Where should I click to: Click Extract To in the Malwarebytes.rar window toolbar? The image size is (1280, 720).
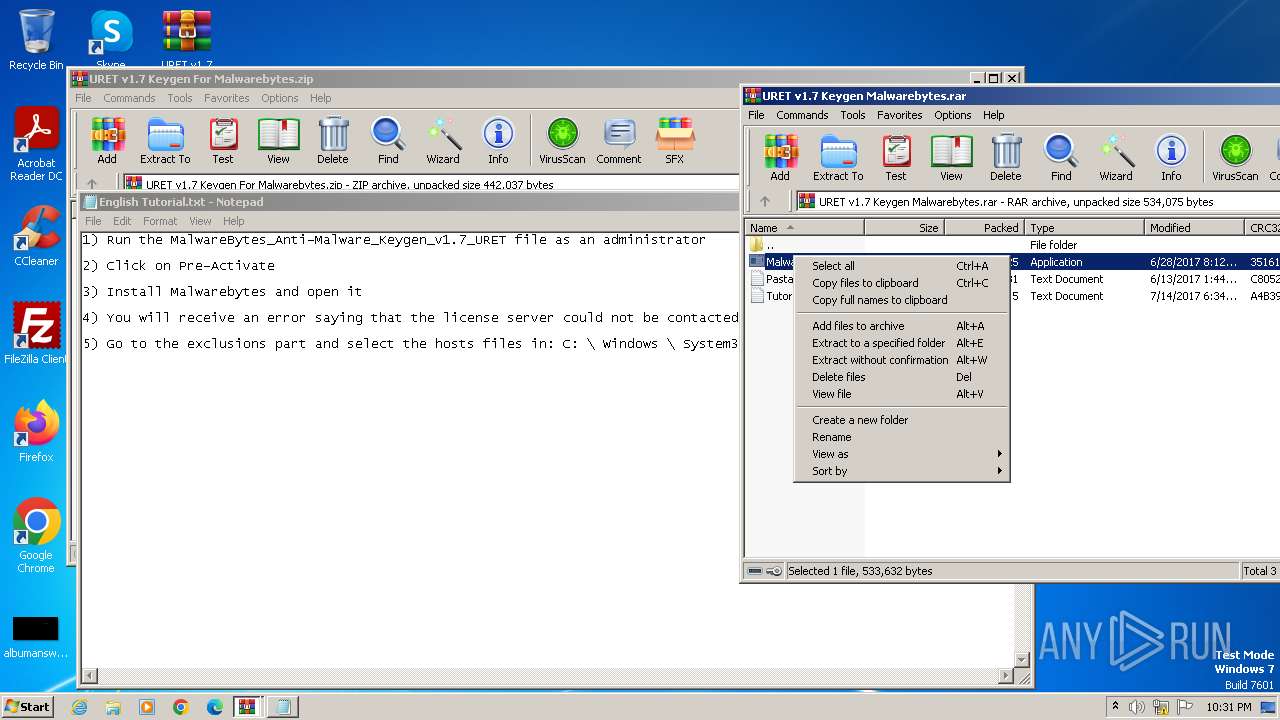click(838, 157)
